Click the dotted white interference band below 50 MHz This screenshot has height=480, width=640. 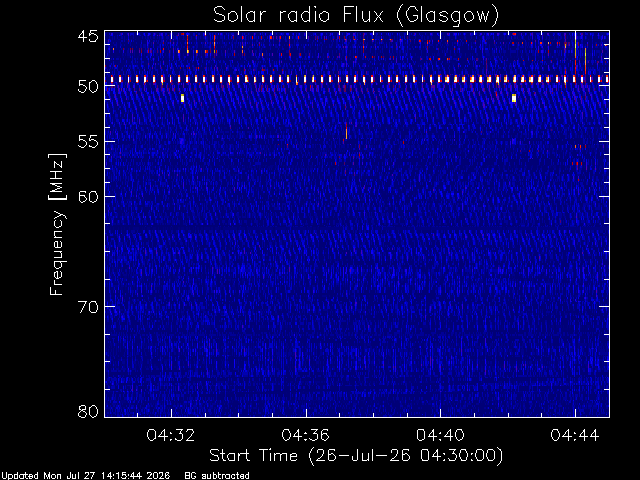pyautogui.click(x=357, y=79)
